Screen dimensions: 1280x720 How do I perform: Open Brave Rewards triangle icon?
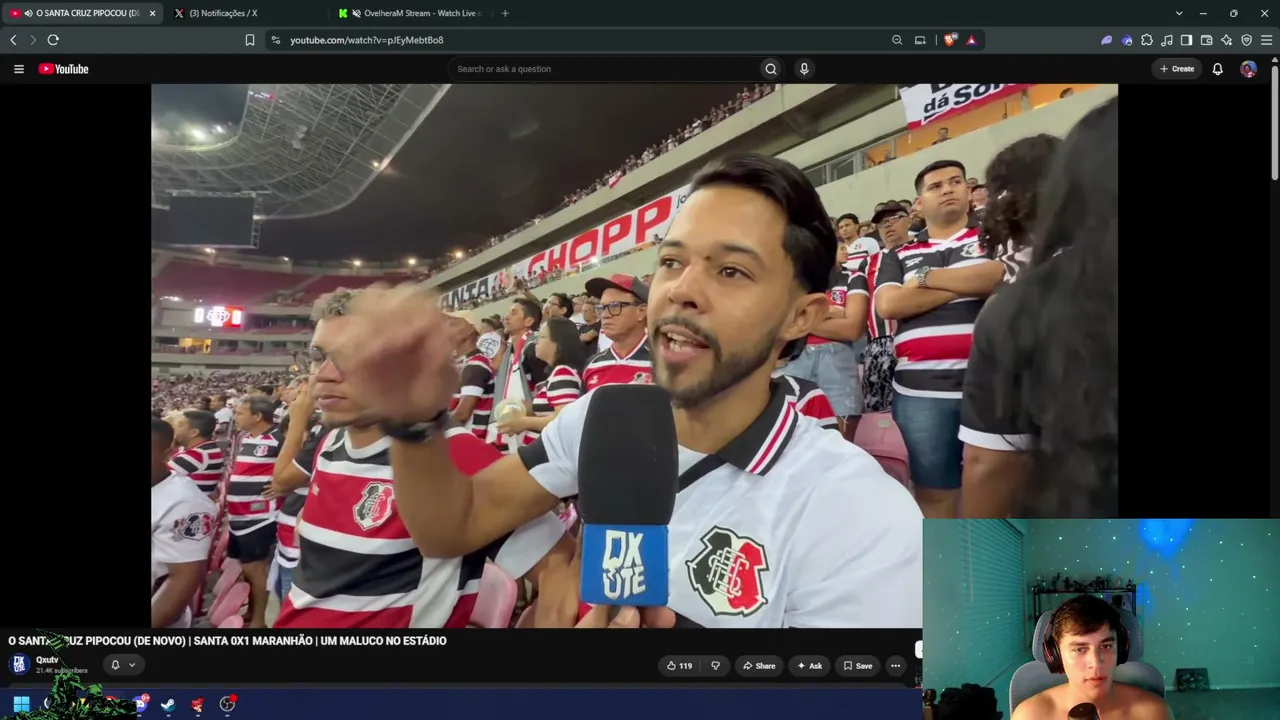point(971,40)
